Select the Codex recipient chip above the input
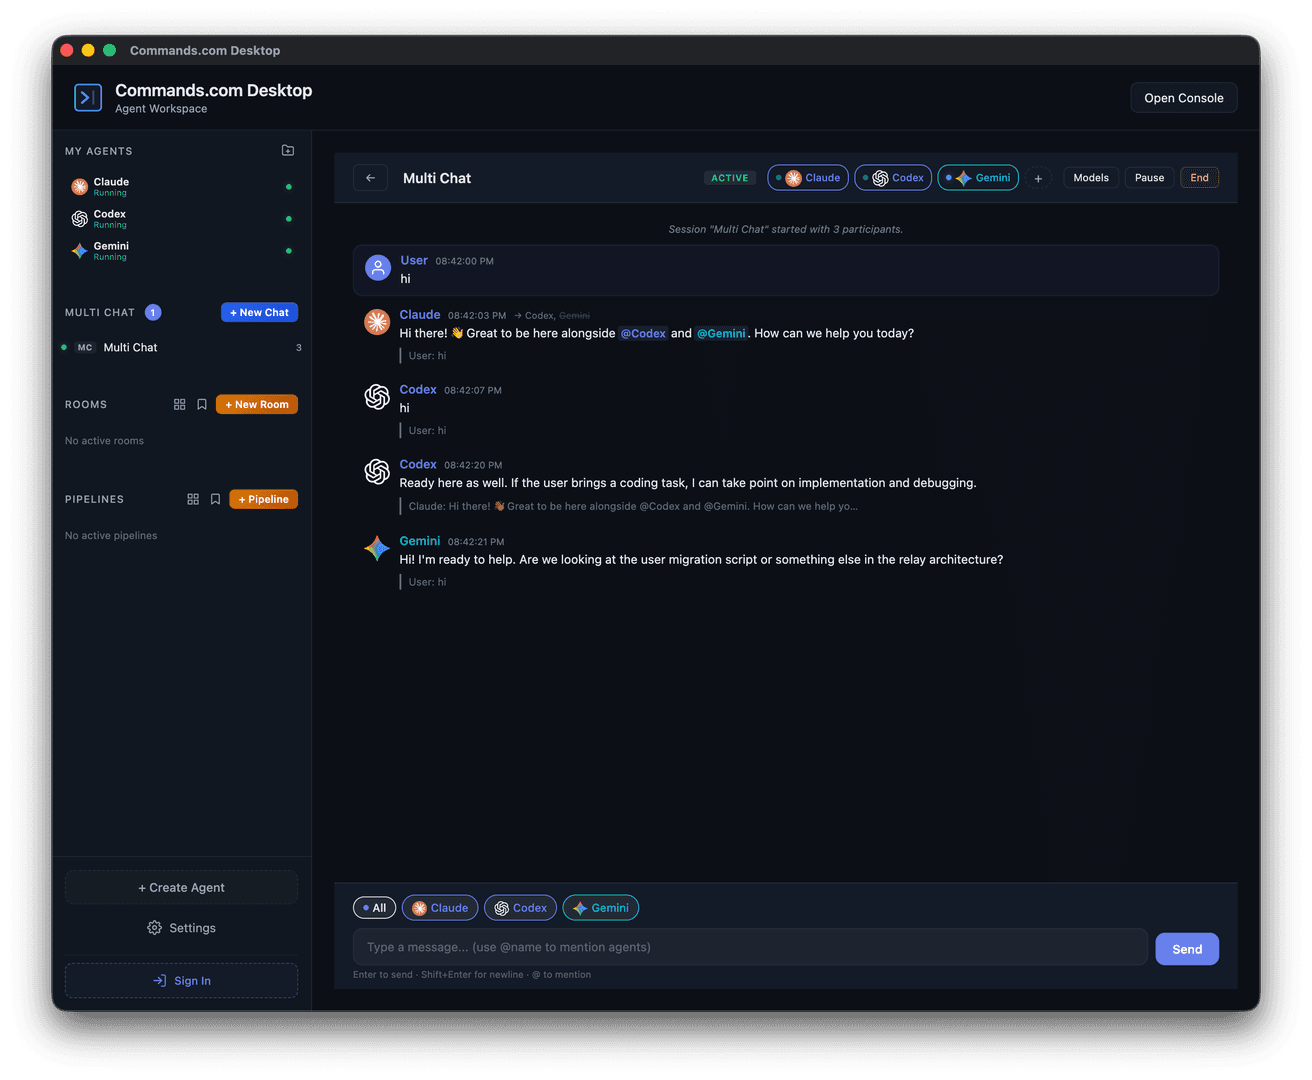 [520, 908]
